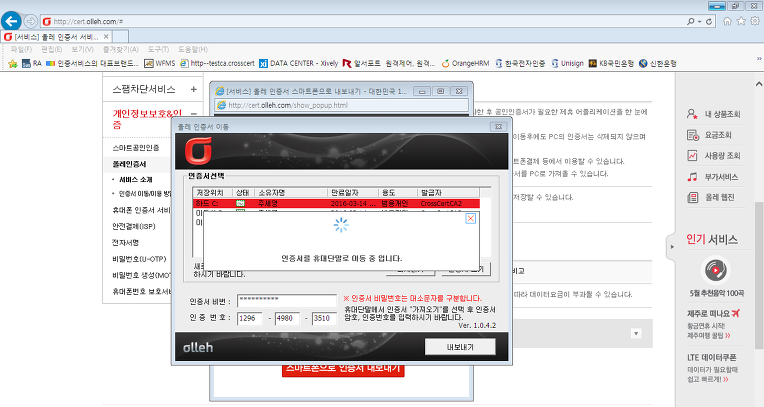Collapse the 개인정보보호&인증 section

click(193, 114)
